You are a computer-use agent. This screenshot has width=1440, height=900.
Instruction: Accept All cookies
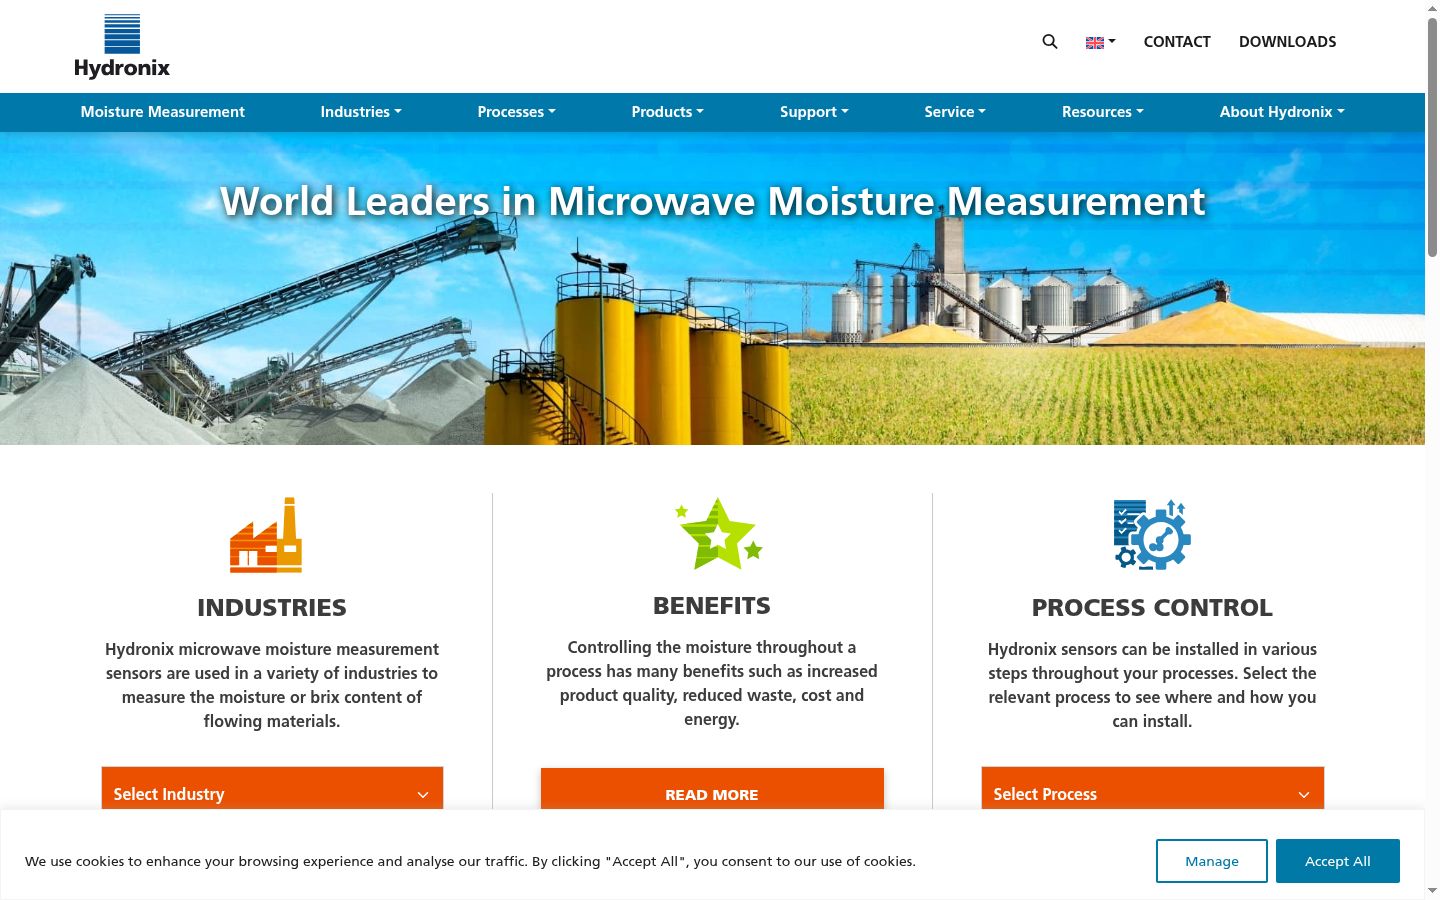1338,861
